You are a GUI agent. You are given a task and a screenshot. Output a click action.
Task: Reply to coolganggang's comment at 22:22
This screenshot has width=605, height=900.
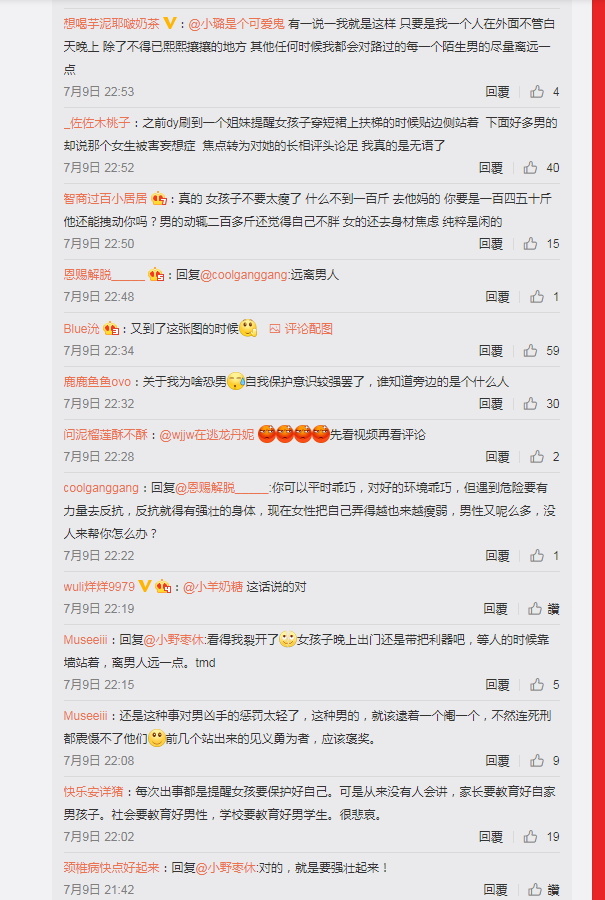click(497, 556)
